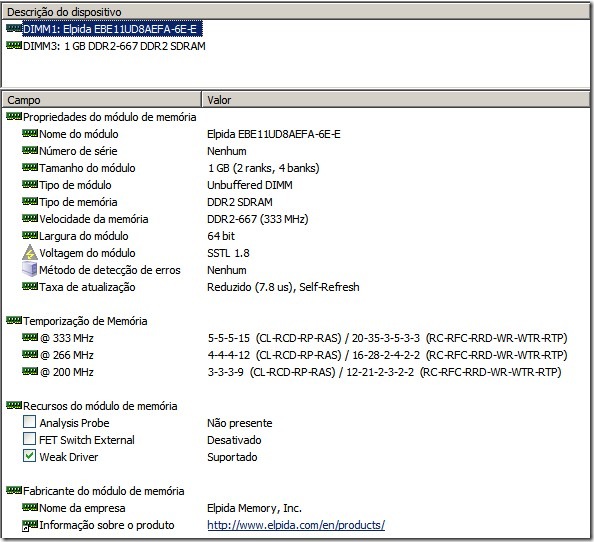
Task: Click the Taxa de atualização row icon
Action: pos(30,286)
